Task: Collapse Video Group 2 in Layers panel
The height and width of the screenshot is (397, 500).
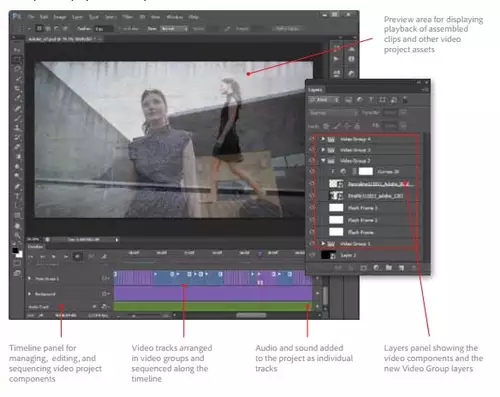Action: point(323,161)
